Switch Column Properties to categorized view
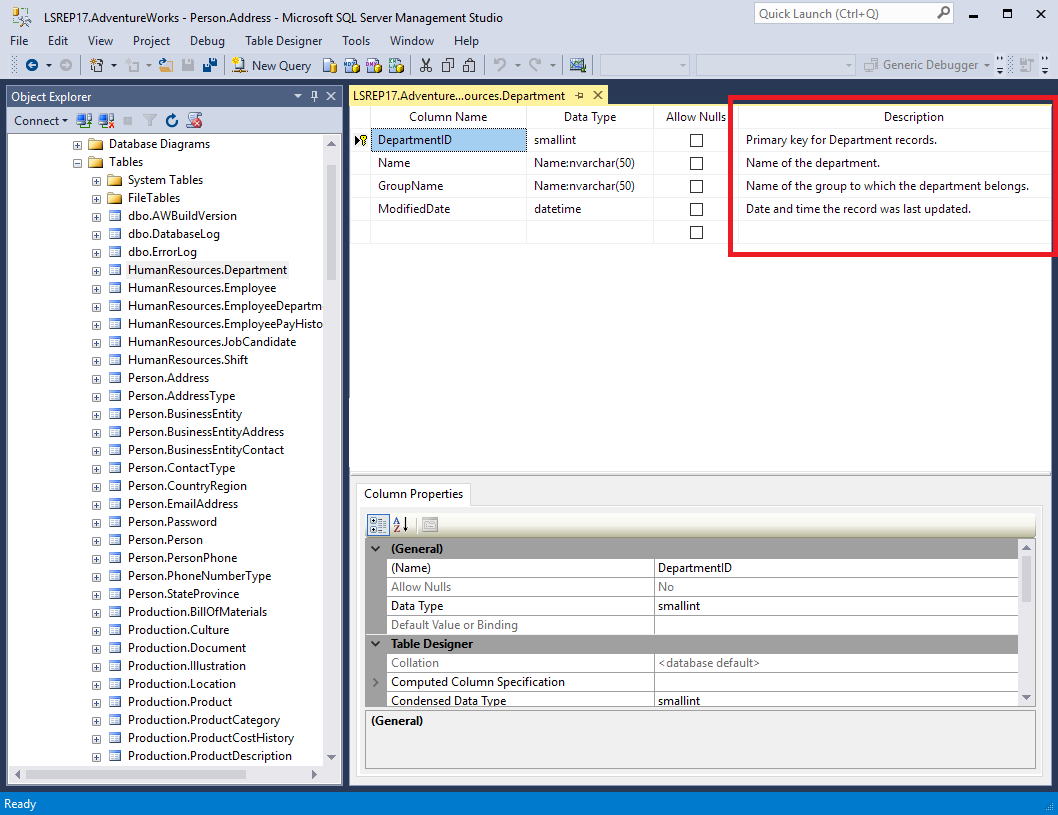Screen dimensions: 1058x815 (378, 523)
